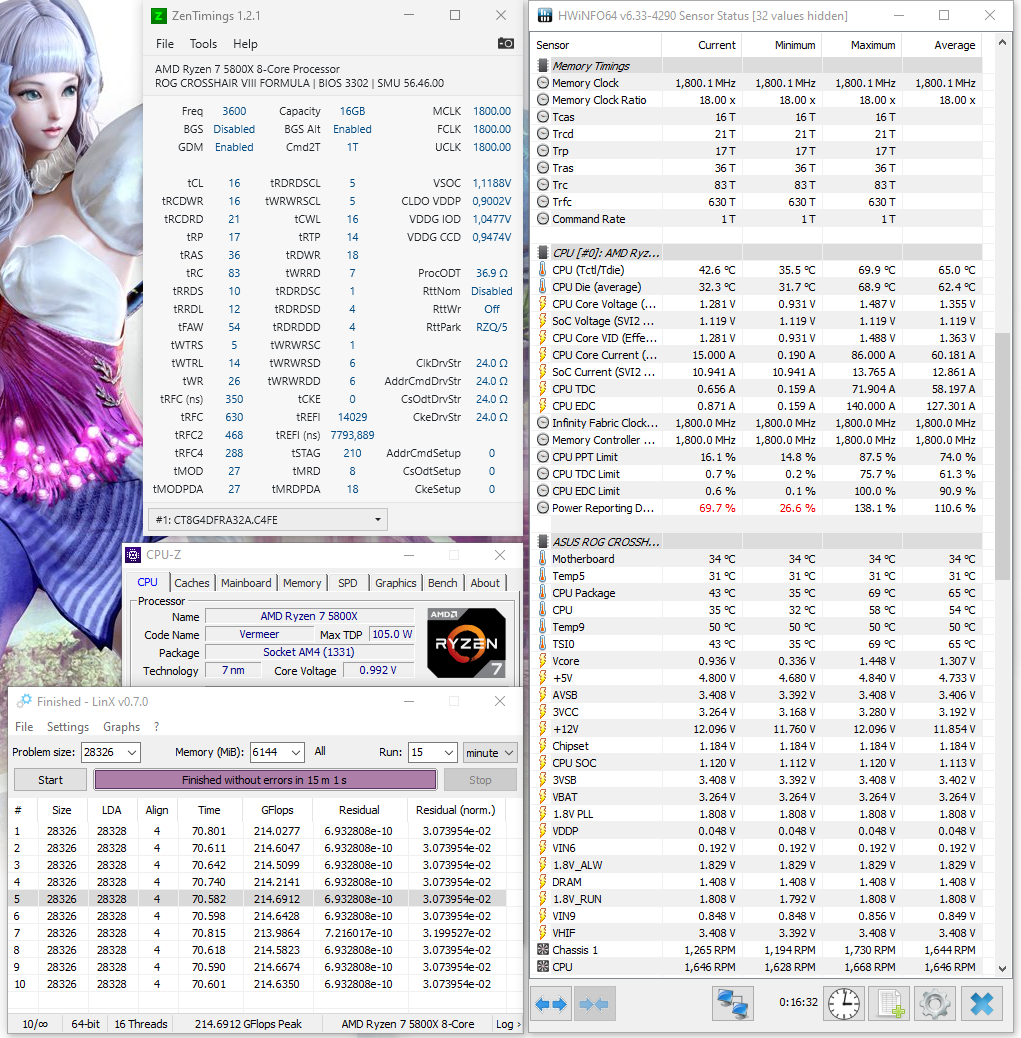Open the LinX Problem size dropdown
The image size is (1021, 1038).
point(132,753)
